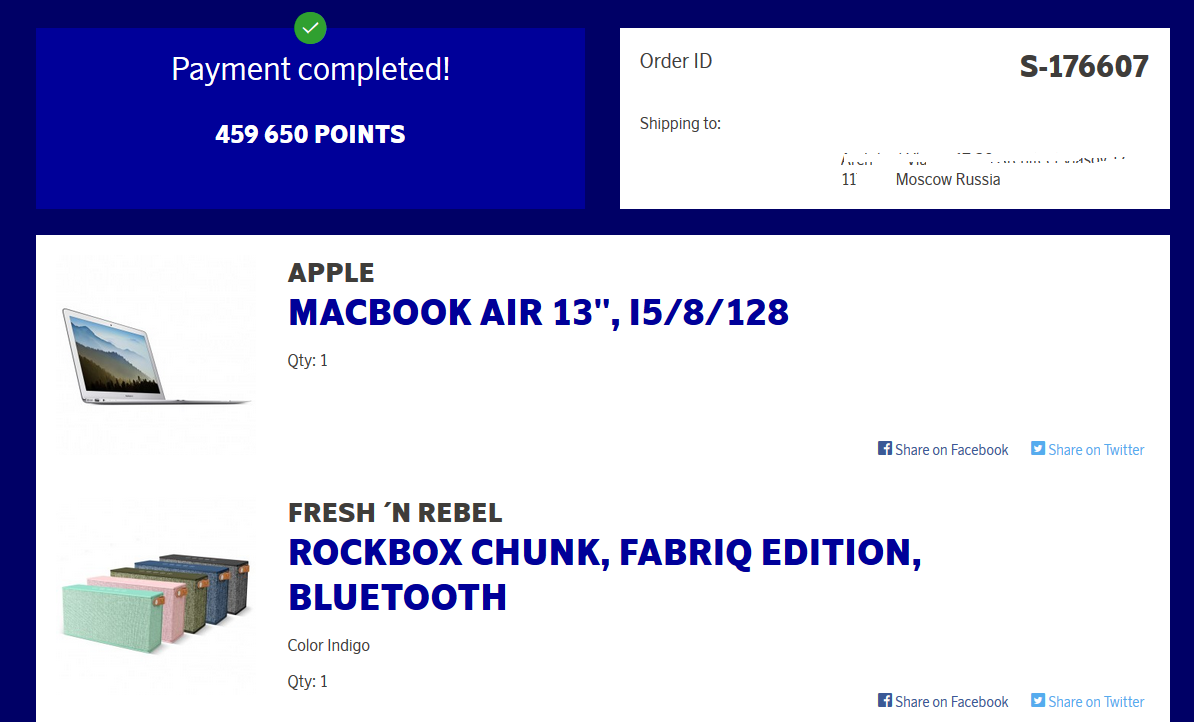The height and width of the screenshot is (722, 1194).
Task: Select the order number S-176607
Action: point(1084,67)
